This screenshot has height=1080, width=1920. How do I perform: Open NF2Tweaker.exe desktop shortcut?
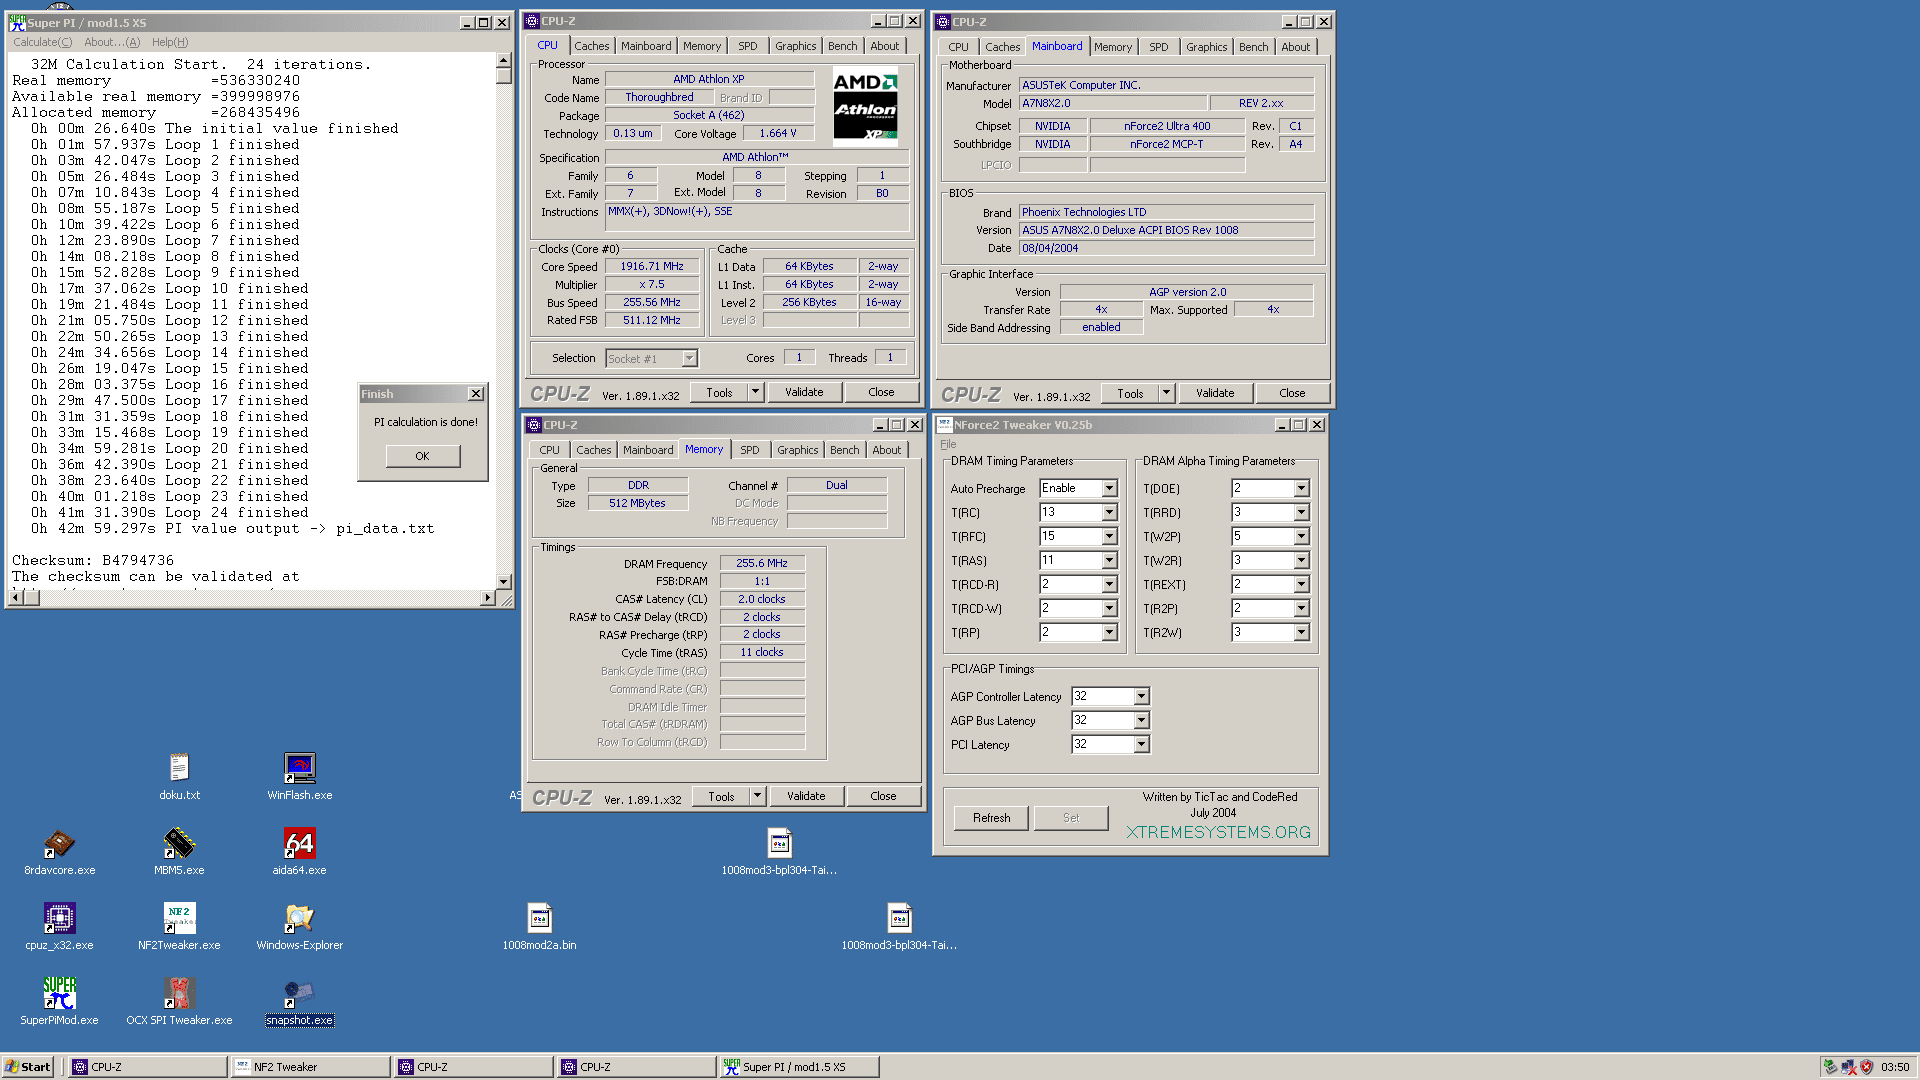(x=179, y=927)
